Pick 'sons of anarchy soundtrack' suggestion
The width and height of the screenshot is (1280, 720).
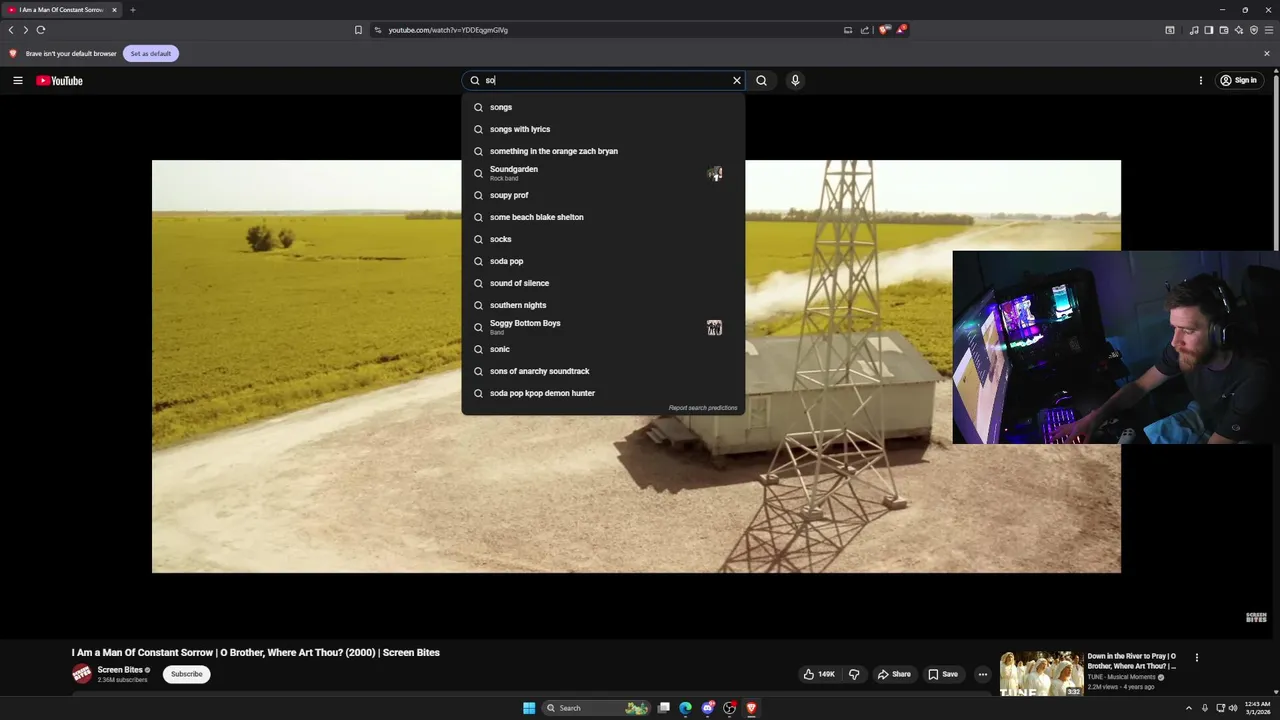coord(603,371)
